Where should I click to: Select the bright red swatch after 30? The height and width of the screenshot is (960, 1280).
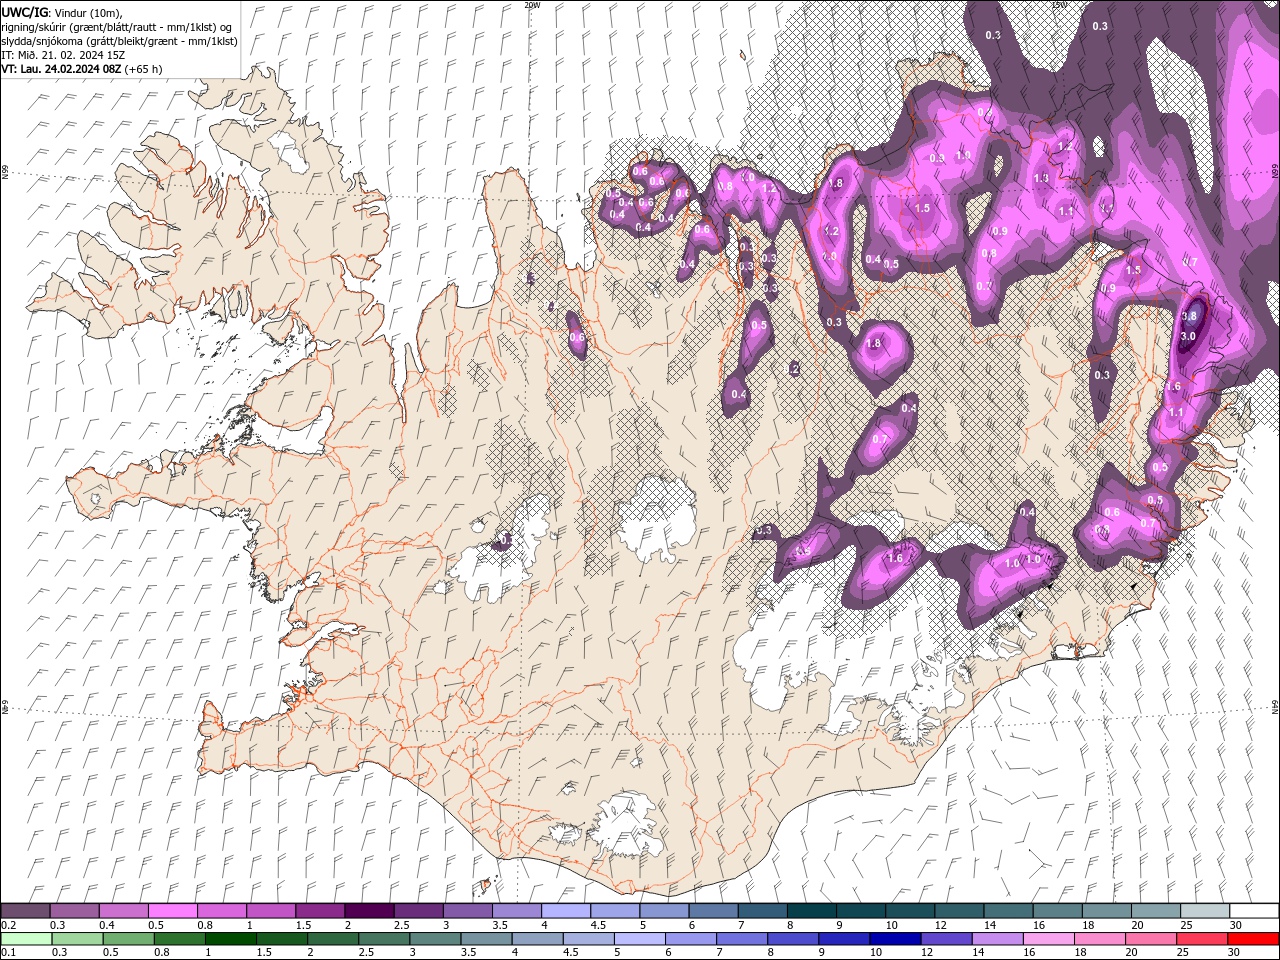coord(1251,939)
